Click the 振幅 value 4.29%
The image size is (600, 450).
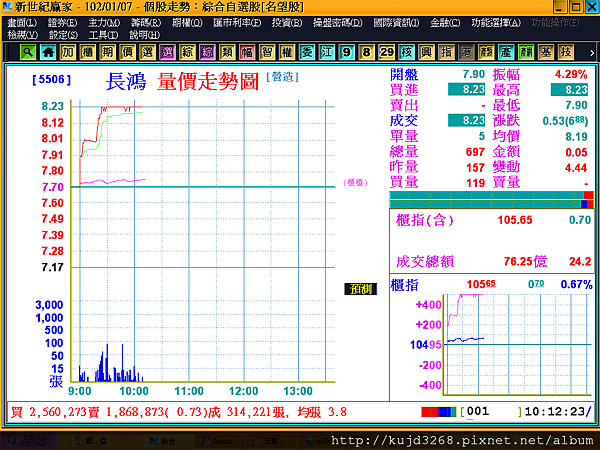tap(571, 74)
